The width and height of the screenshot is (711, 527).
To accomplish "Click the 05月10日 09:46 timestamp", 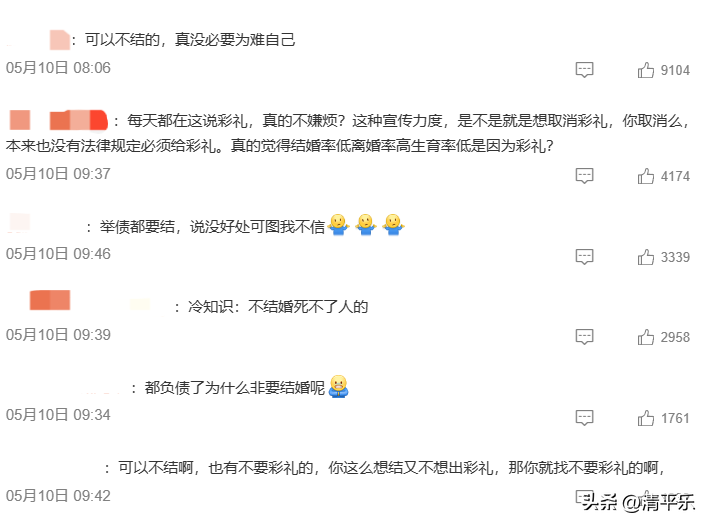I will tap(58, 254).
